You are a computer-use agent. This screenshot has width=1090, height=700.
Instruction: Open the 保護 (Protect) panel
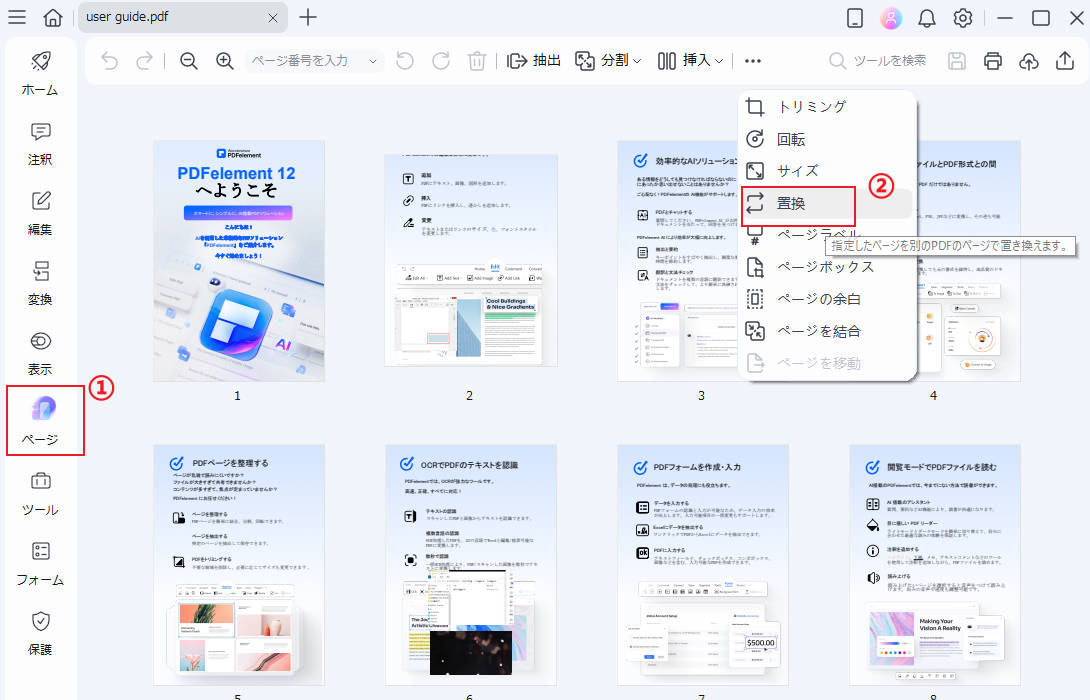pyautogui.click(x=40, y=633)
